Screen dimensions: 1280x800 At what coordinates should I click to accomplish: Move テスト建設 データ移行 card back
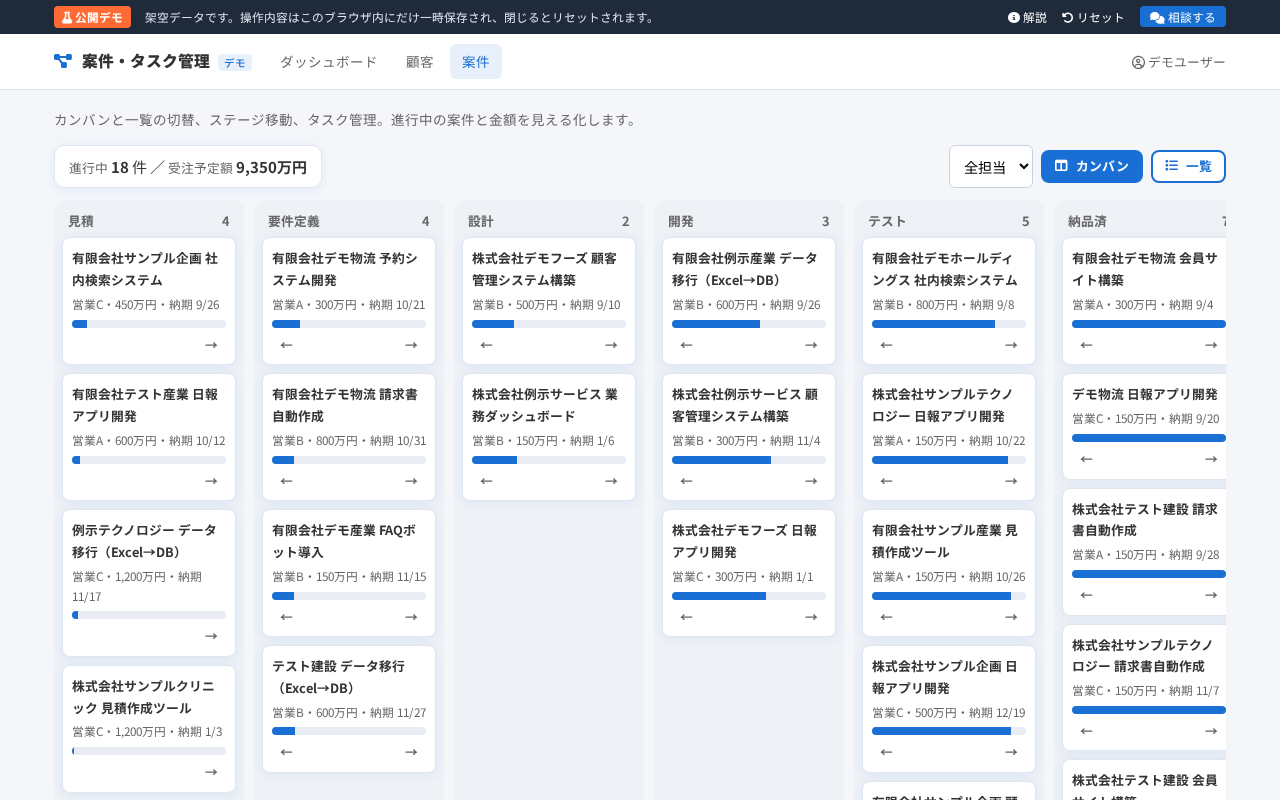pos(287,752)
